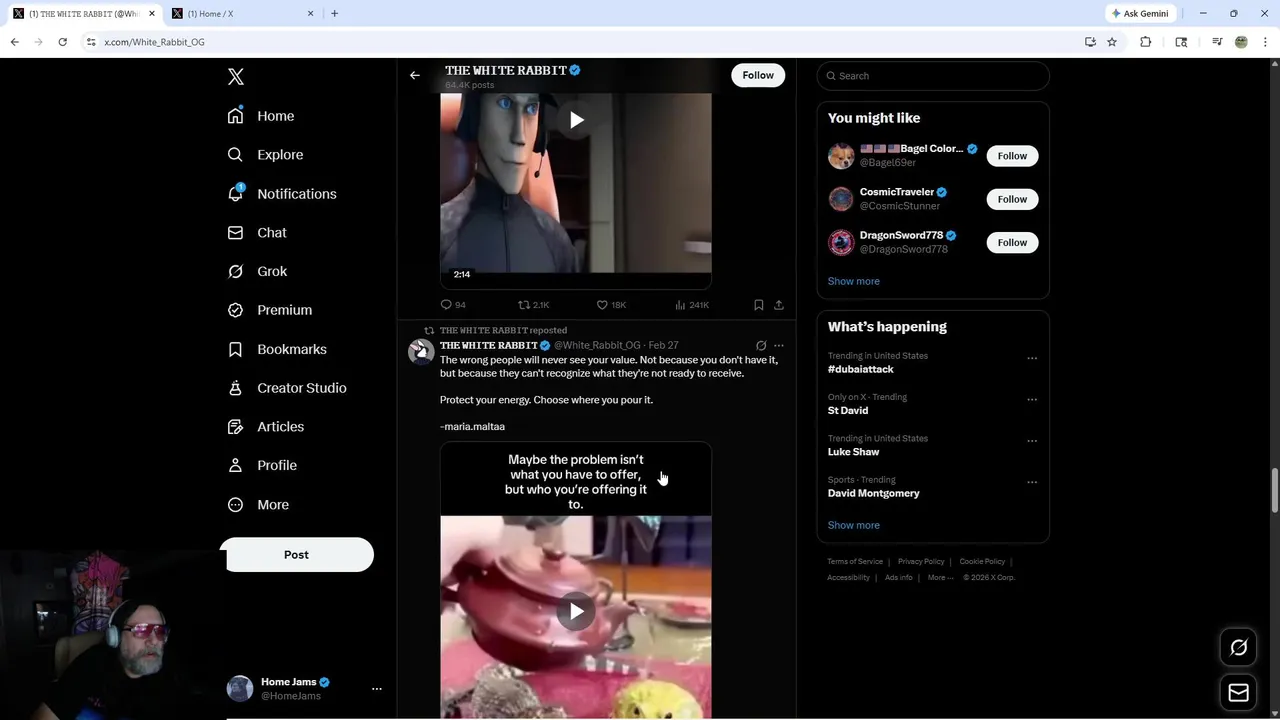
Task: Show more suggested accounts
Action: click(x=854, y=281)
